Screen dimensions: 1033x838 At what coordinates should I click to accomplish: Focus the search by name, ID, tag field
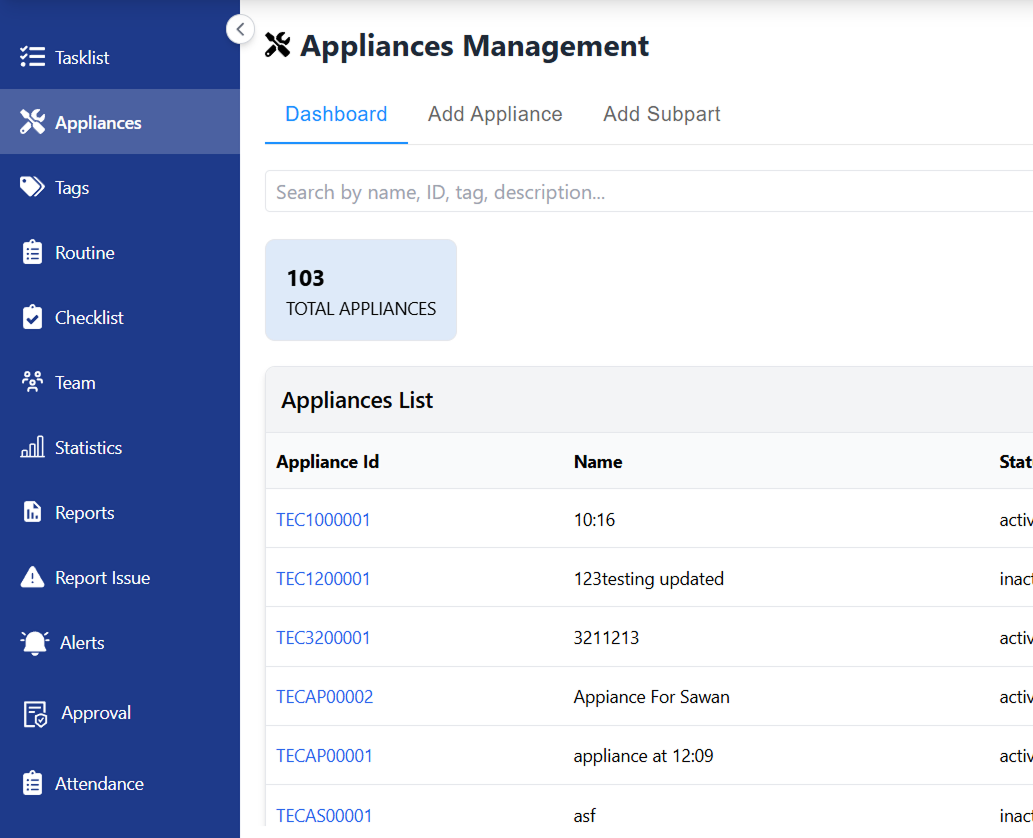(649, 192)
